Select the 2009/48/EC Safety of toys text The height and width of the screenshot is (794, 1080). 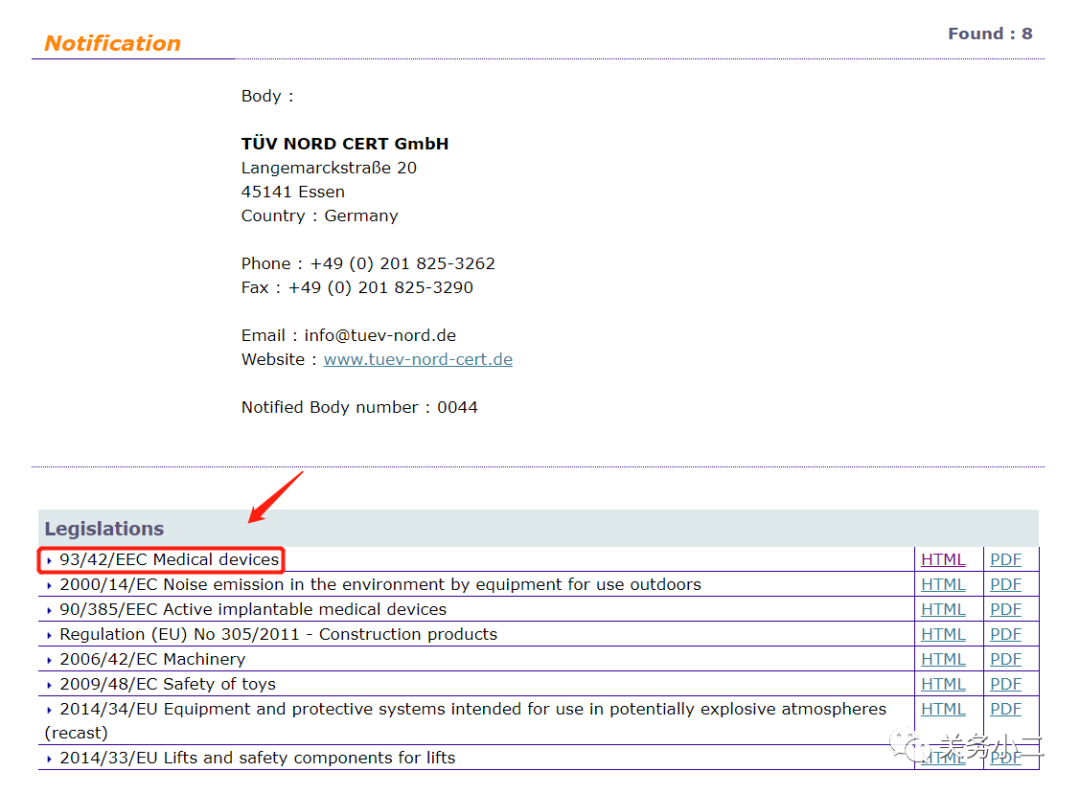coord(167,684)
